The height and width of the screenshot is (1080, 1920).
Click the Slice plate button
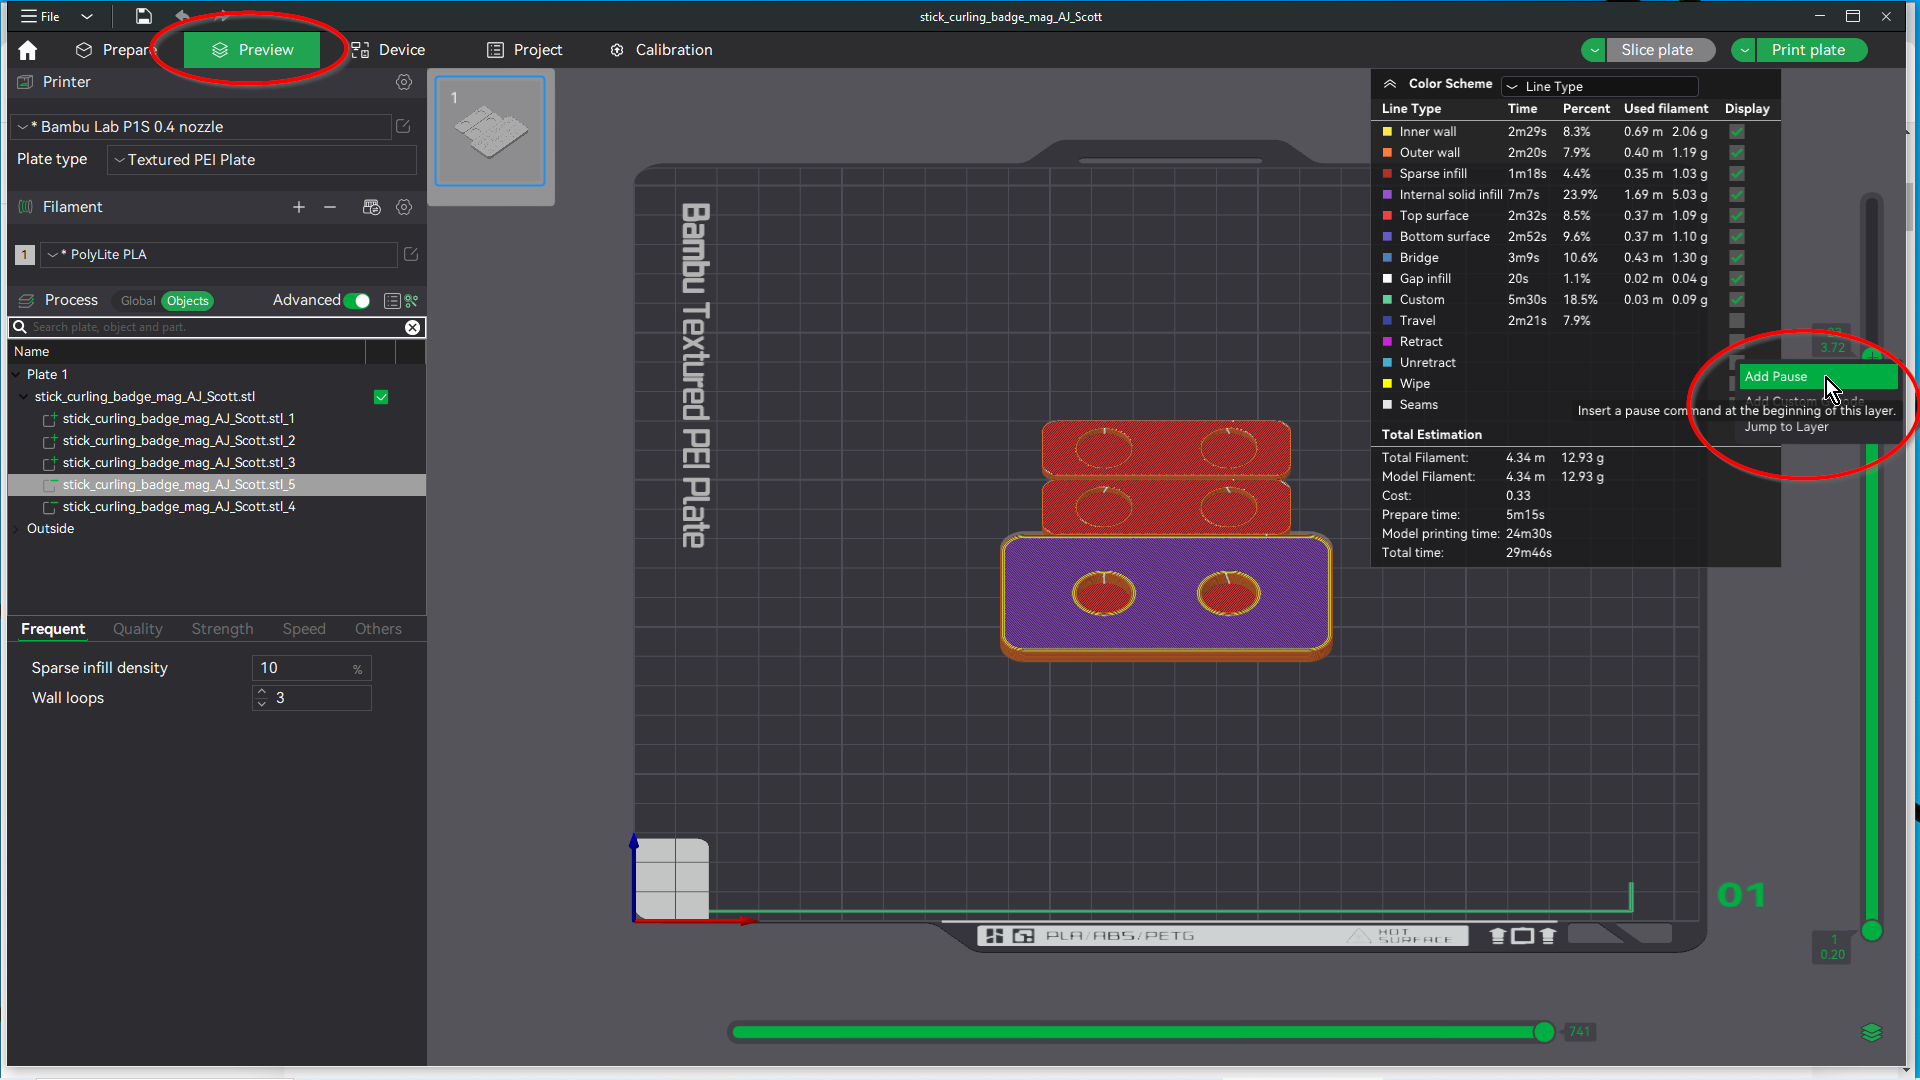coord(1661,50)
